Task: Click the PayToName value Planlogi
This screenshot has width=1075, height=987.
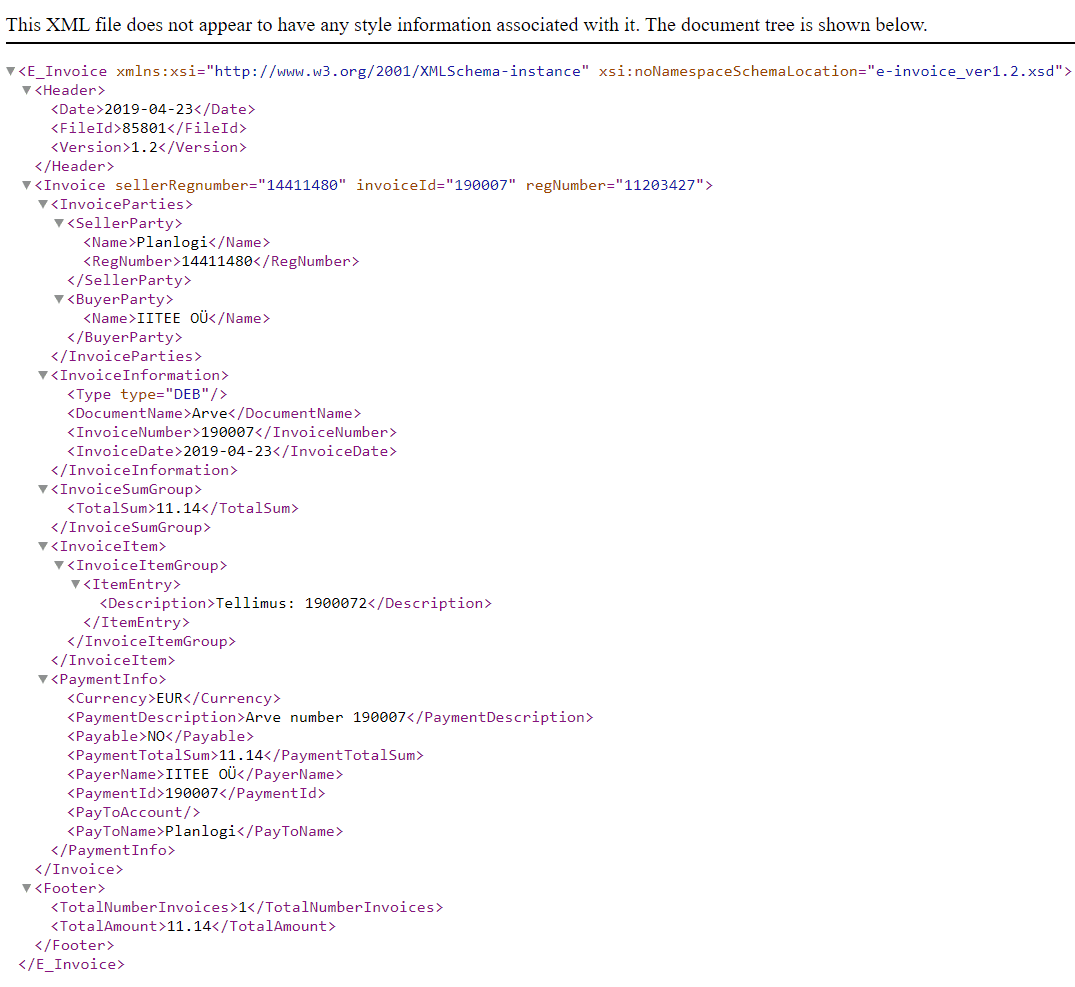Action: pyautogui.click(x=201, y=831)
